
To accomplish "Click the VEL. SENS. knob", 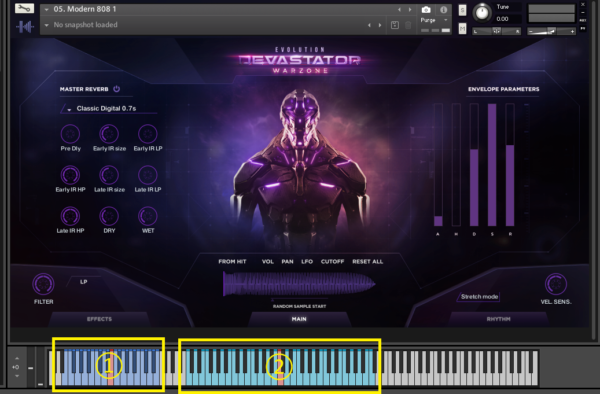I will pos(555,284).
